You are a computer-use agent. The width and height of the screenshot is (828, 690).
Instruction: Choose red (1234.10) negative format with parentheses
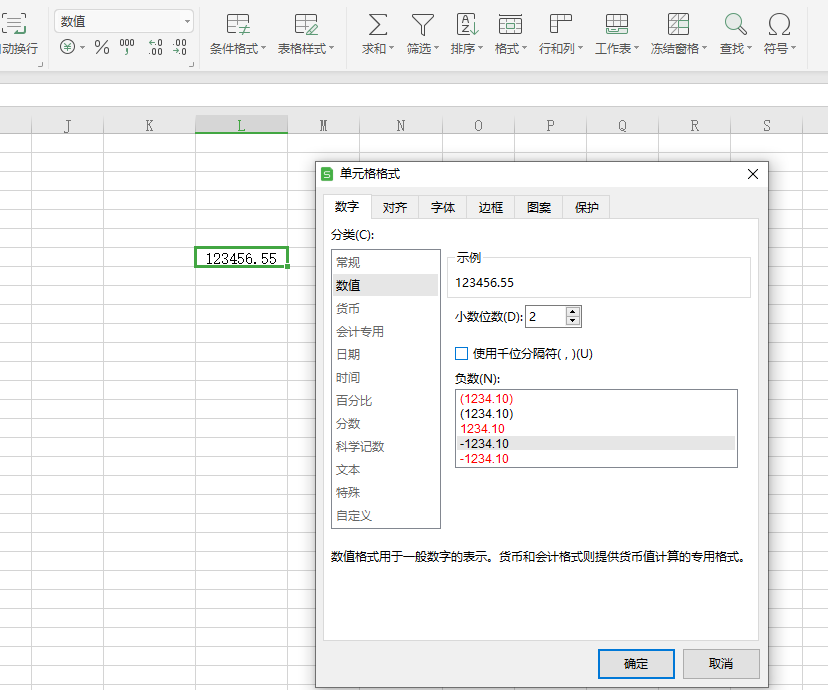coord(596,399)
